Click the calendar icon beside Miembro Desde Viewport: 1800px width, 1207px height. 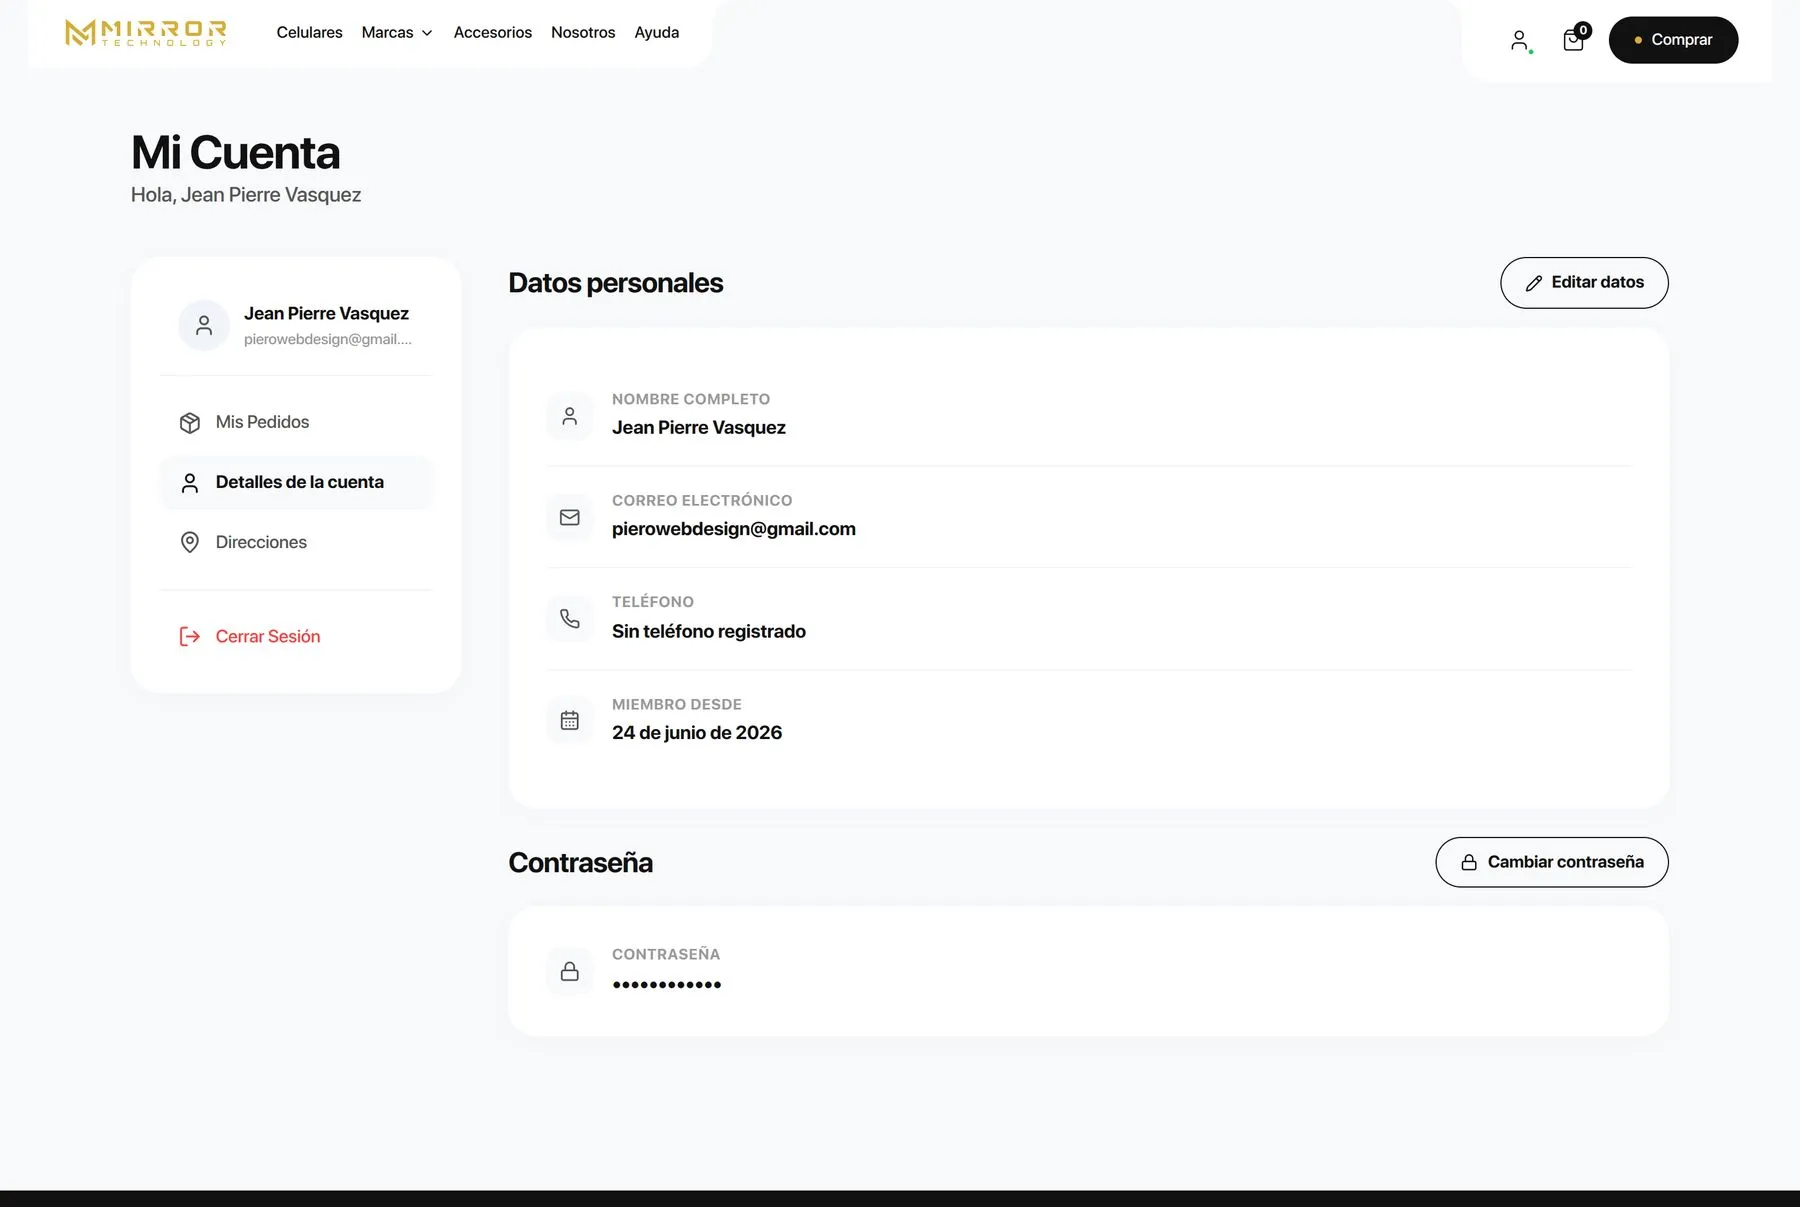570,720
